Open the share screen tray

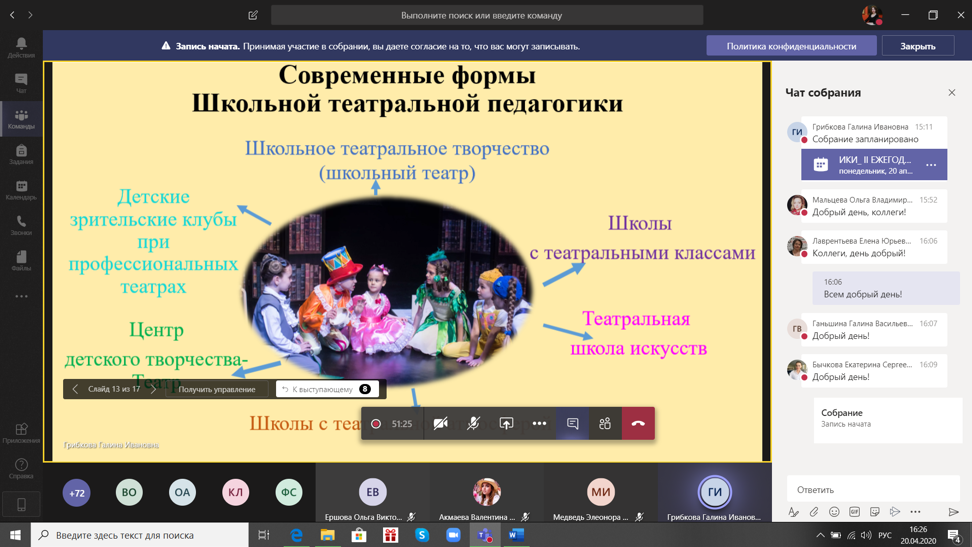506,424
